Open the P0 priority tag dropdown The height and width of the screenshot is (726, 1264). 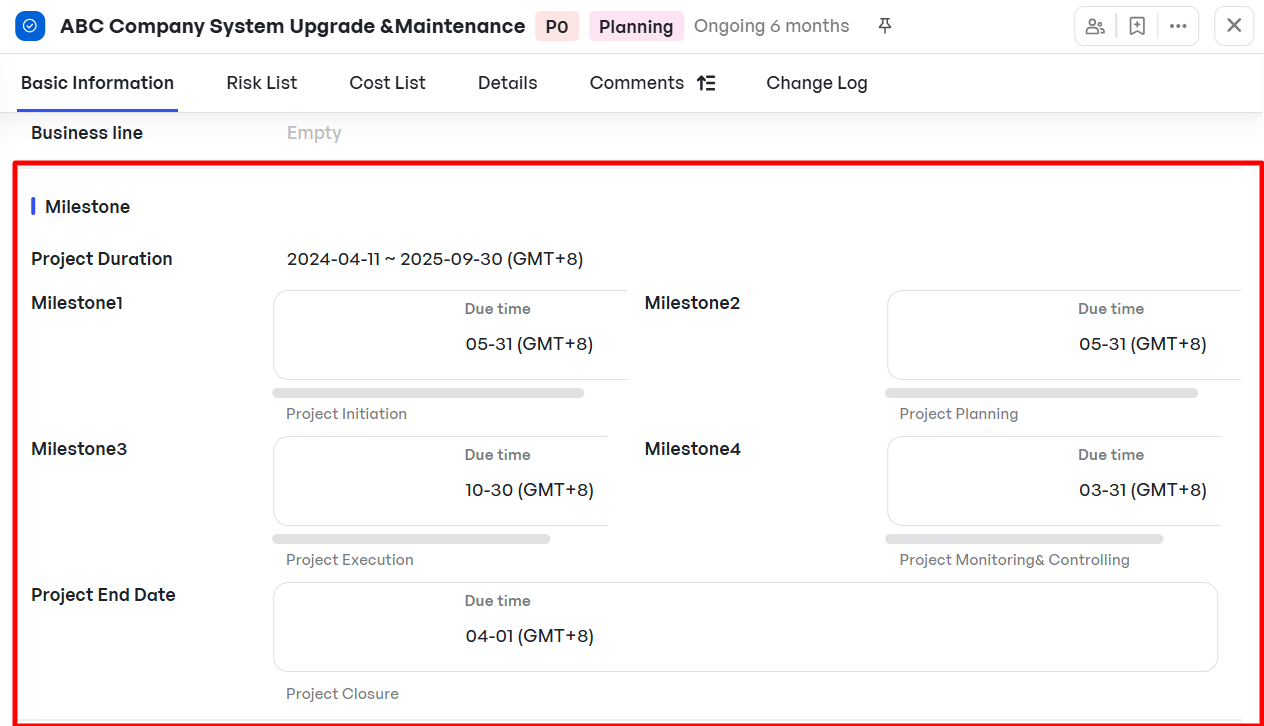point(557,27)
